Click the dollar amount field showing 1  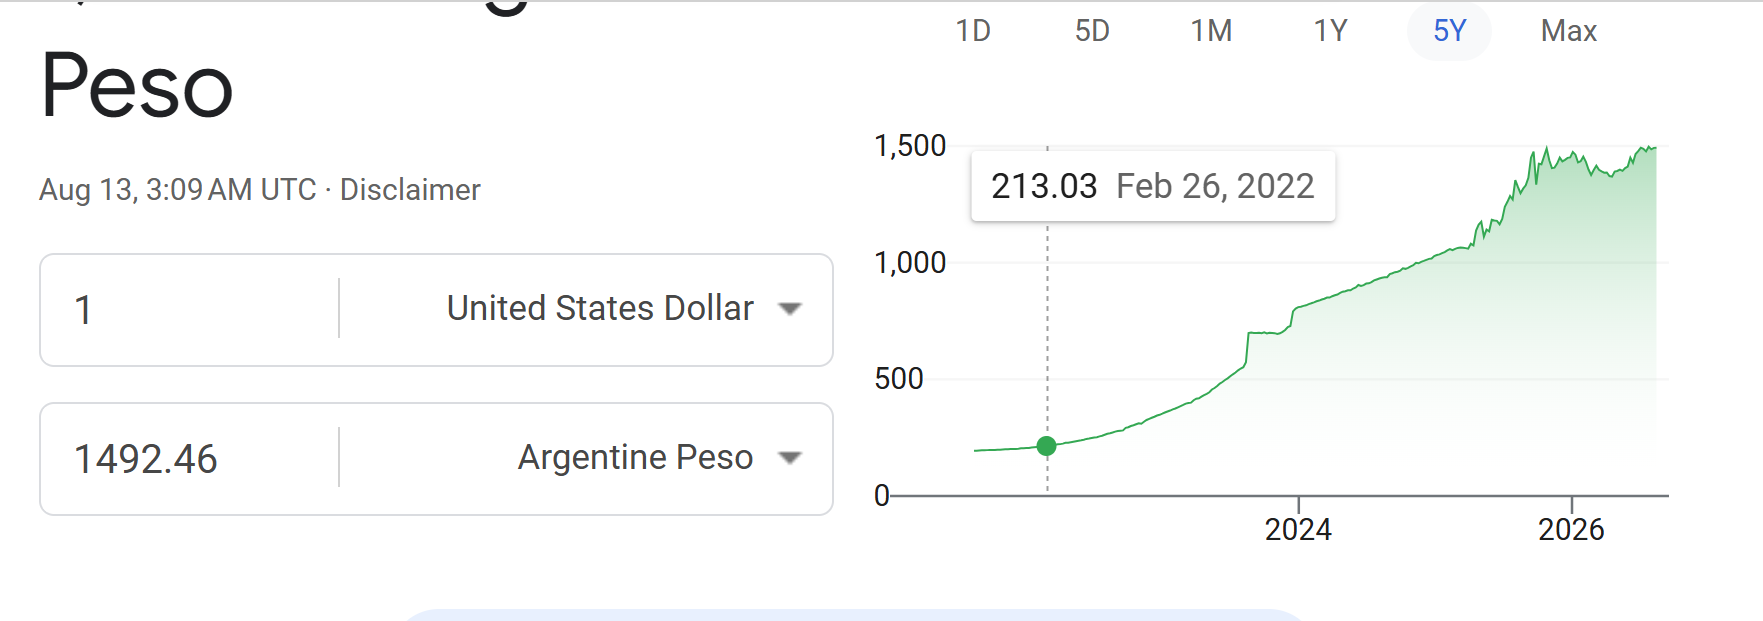(x=190, y=309)
